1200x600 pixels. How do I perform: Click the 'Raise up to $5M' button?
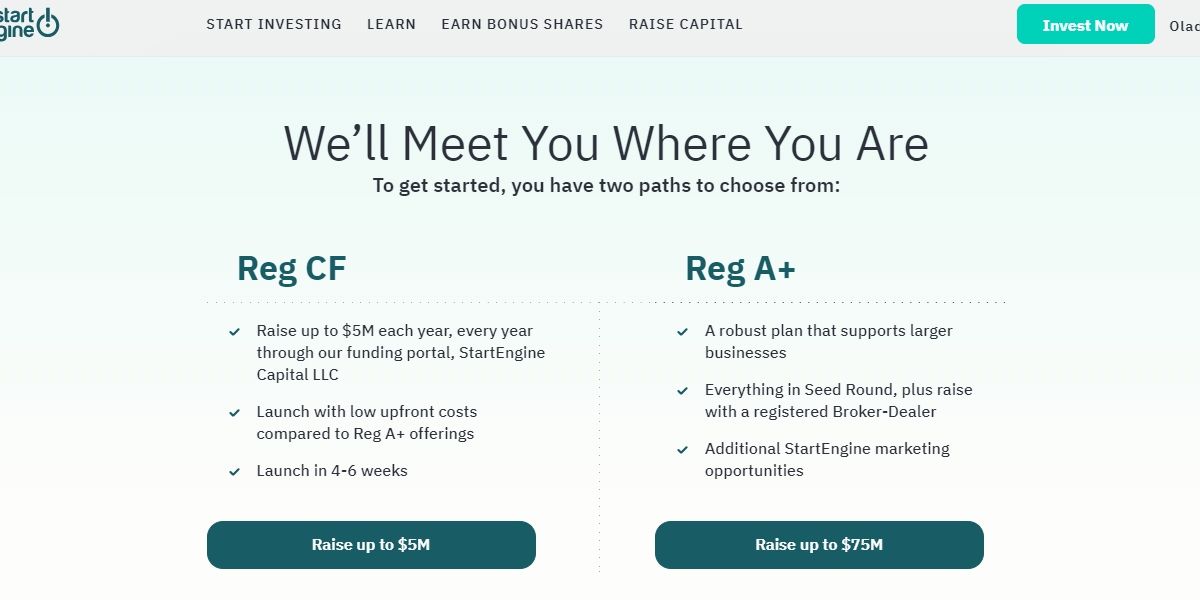[371, 544]
